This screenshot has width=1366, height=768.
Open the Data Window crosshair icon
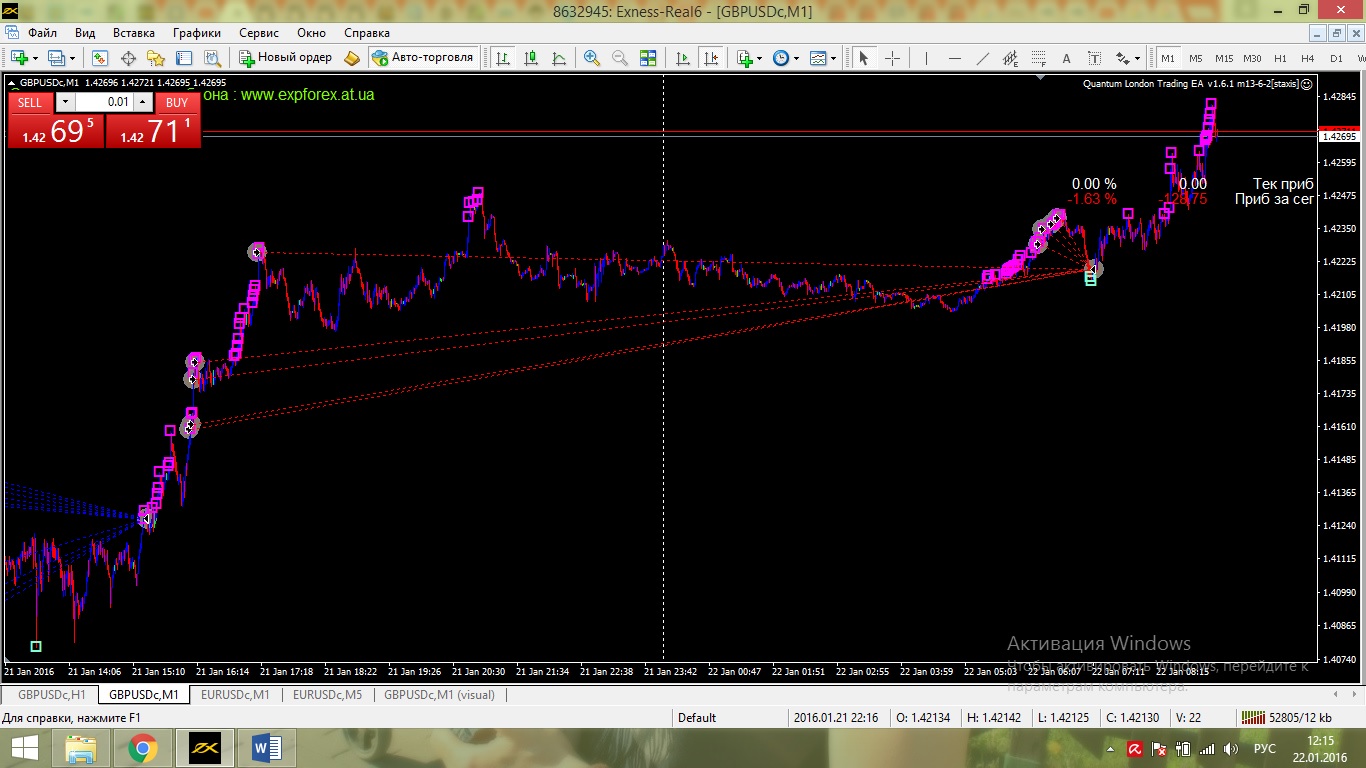tap(128, 58)
